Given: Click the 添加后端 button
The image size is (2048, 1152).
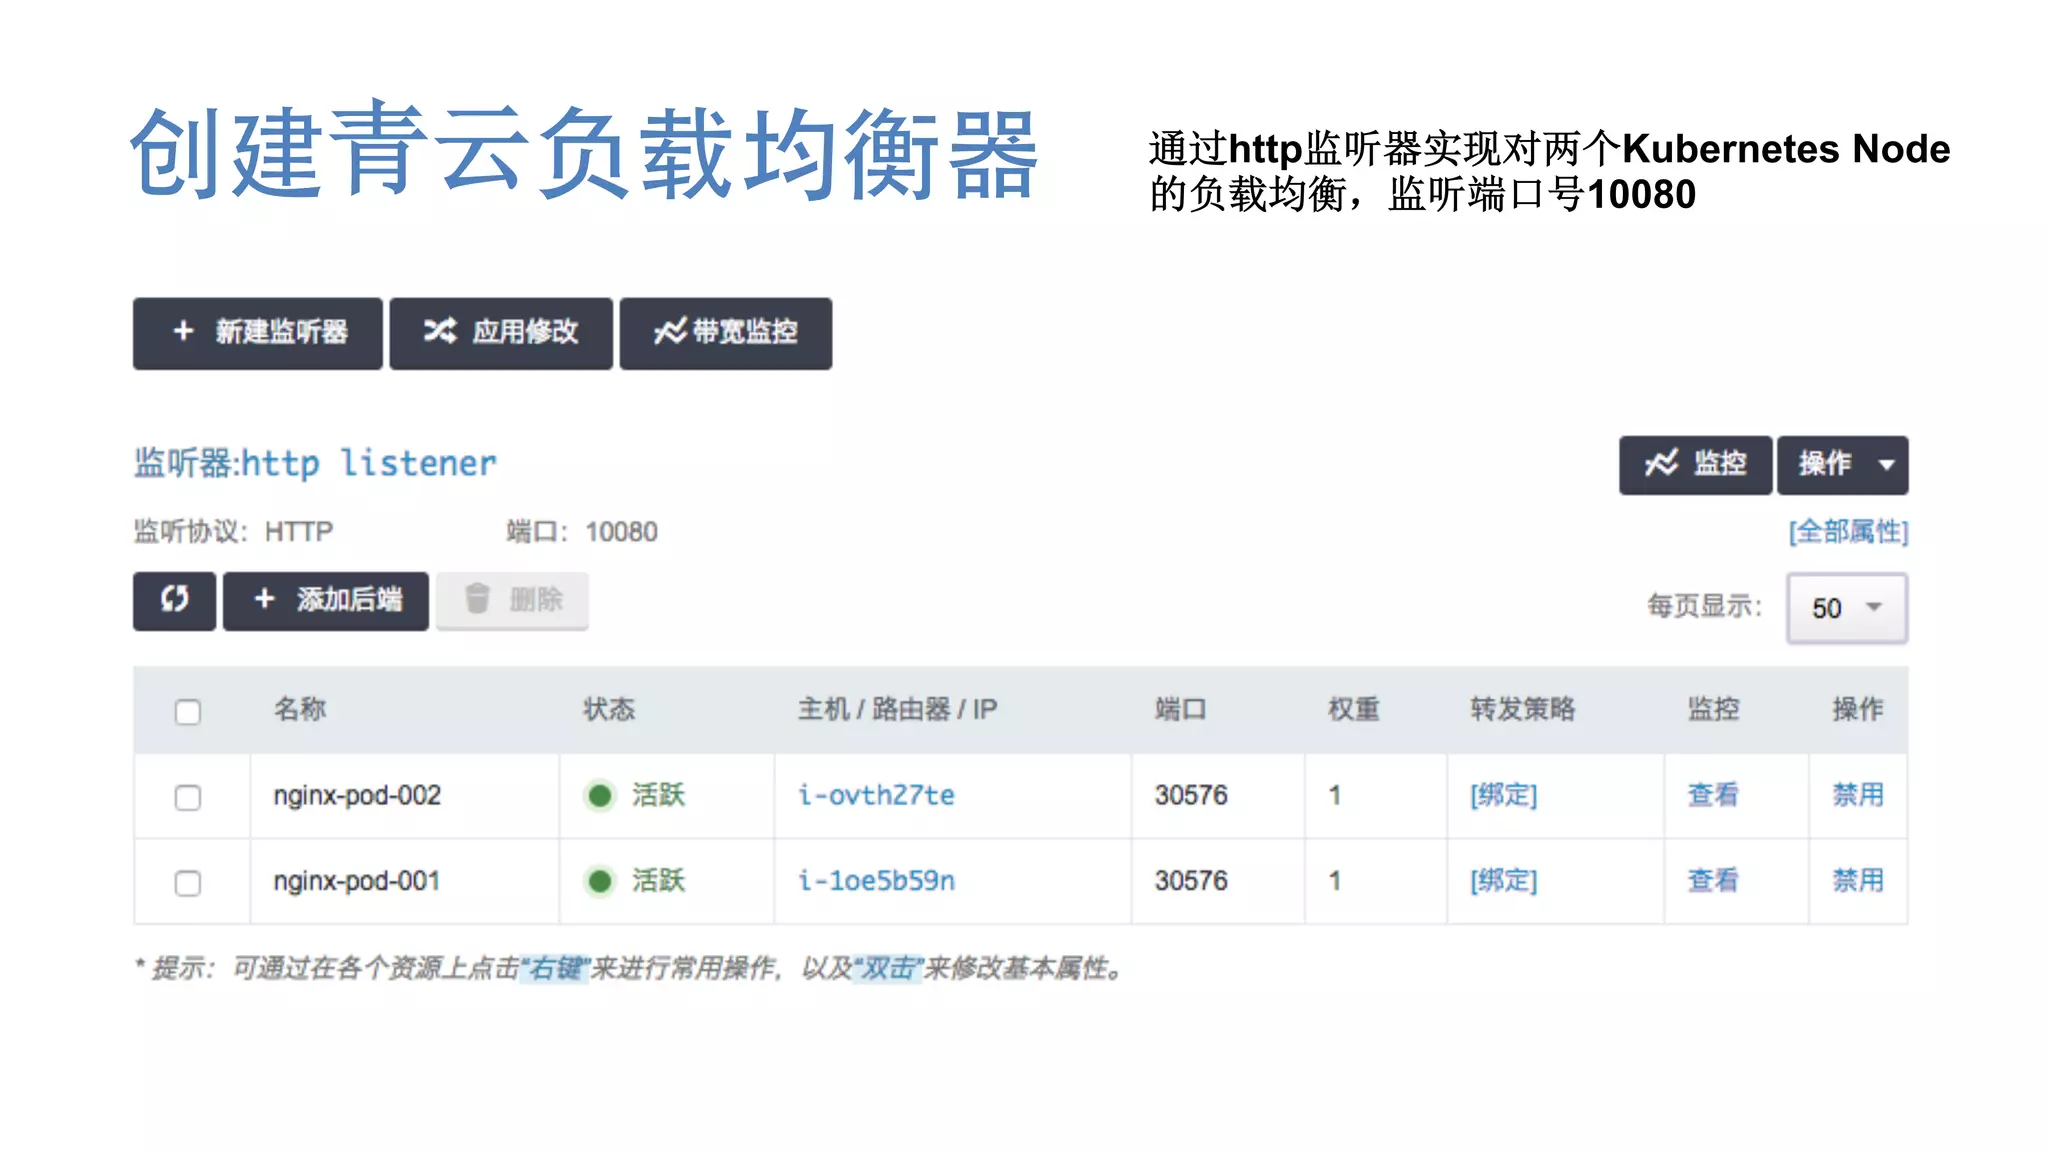Looking at the screenshot, I should pos(326,601).
